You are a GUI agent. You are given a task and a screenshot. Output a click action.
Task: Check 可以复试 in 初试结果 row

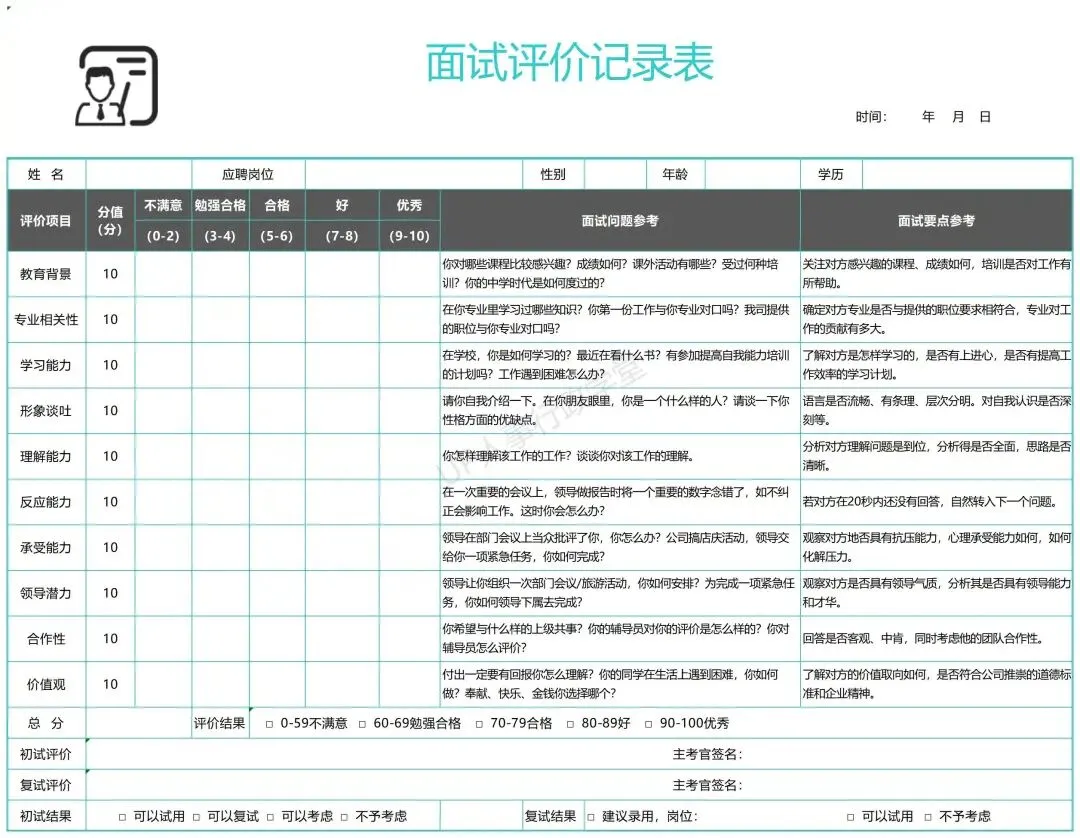tap(196, 817)
